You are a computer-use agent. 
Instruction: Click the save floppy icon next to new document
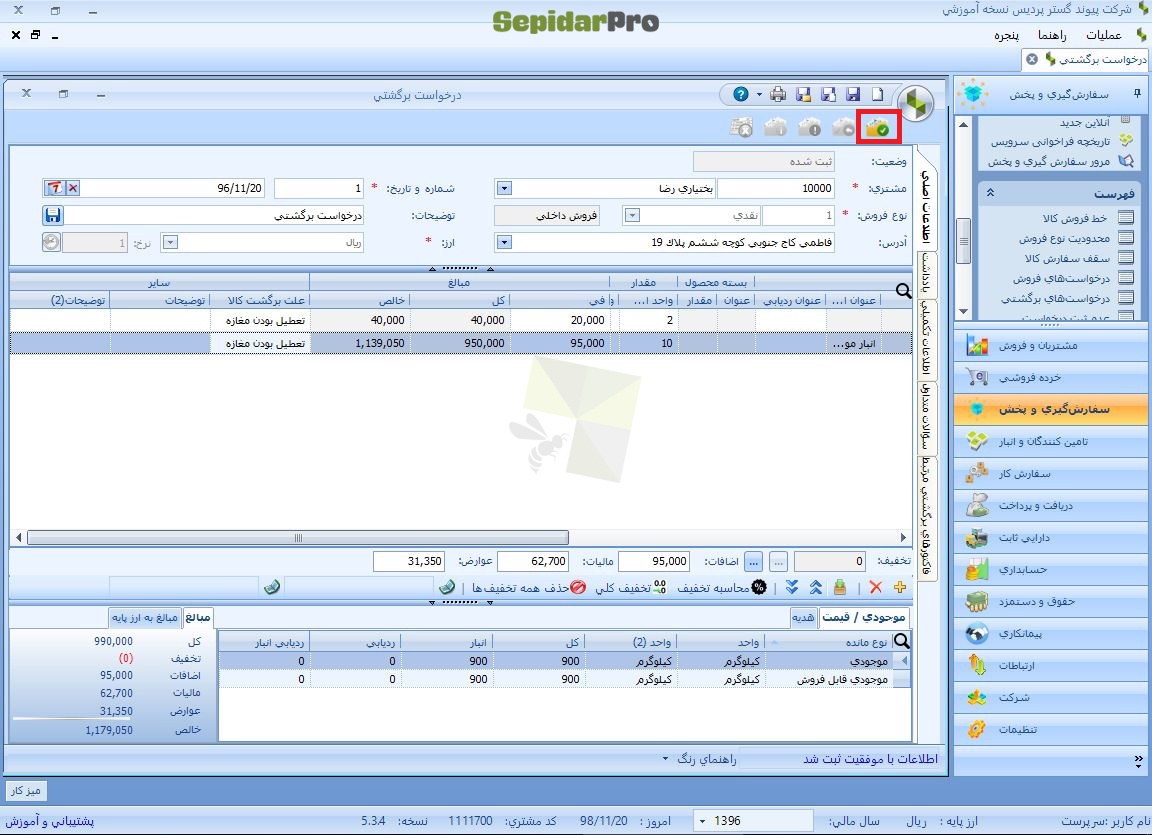click(853, 94)
